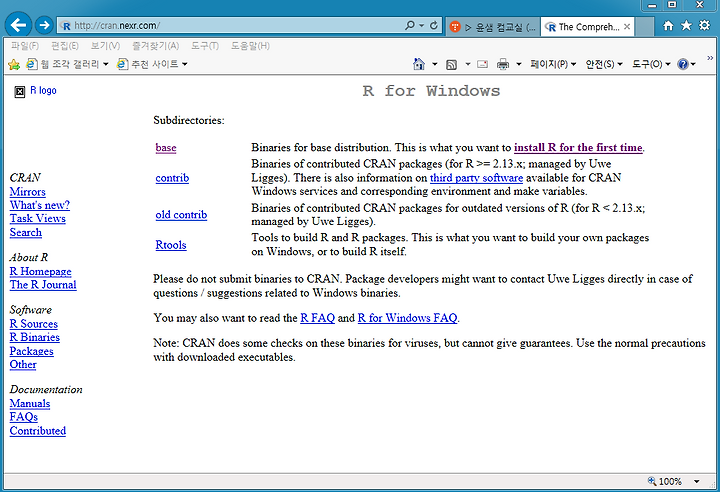
Task: Click the Read mail envelope icon
Action: (482, 64)
